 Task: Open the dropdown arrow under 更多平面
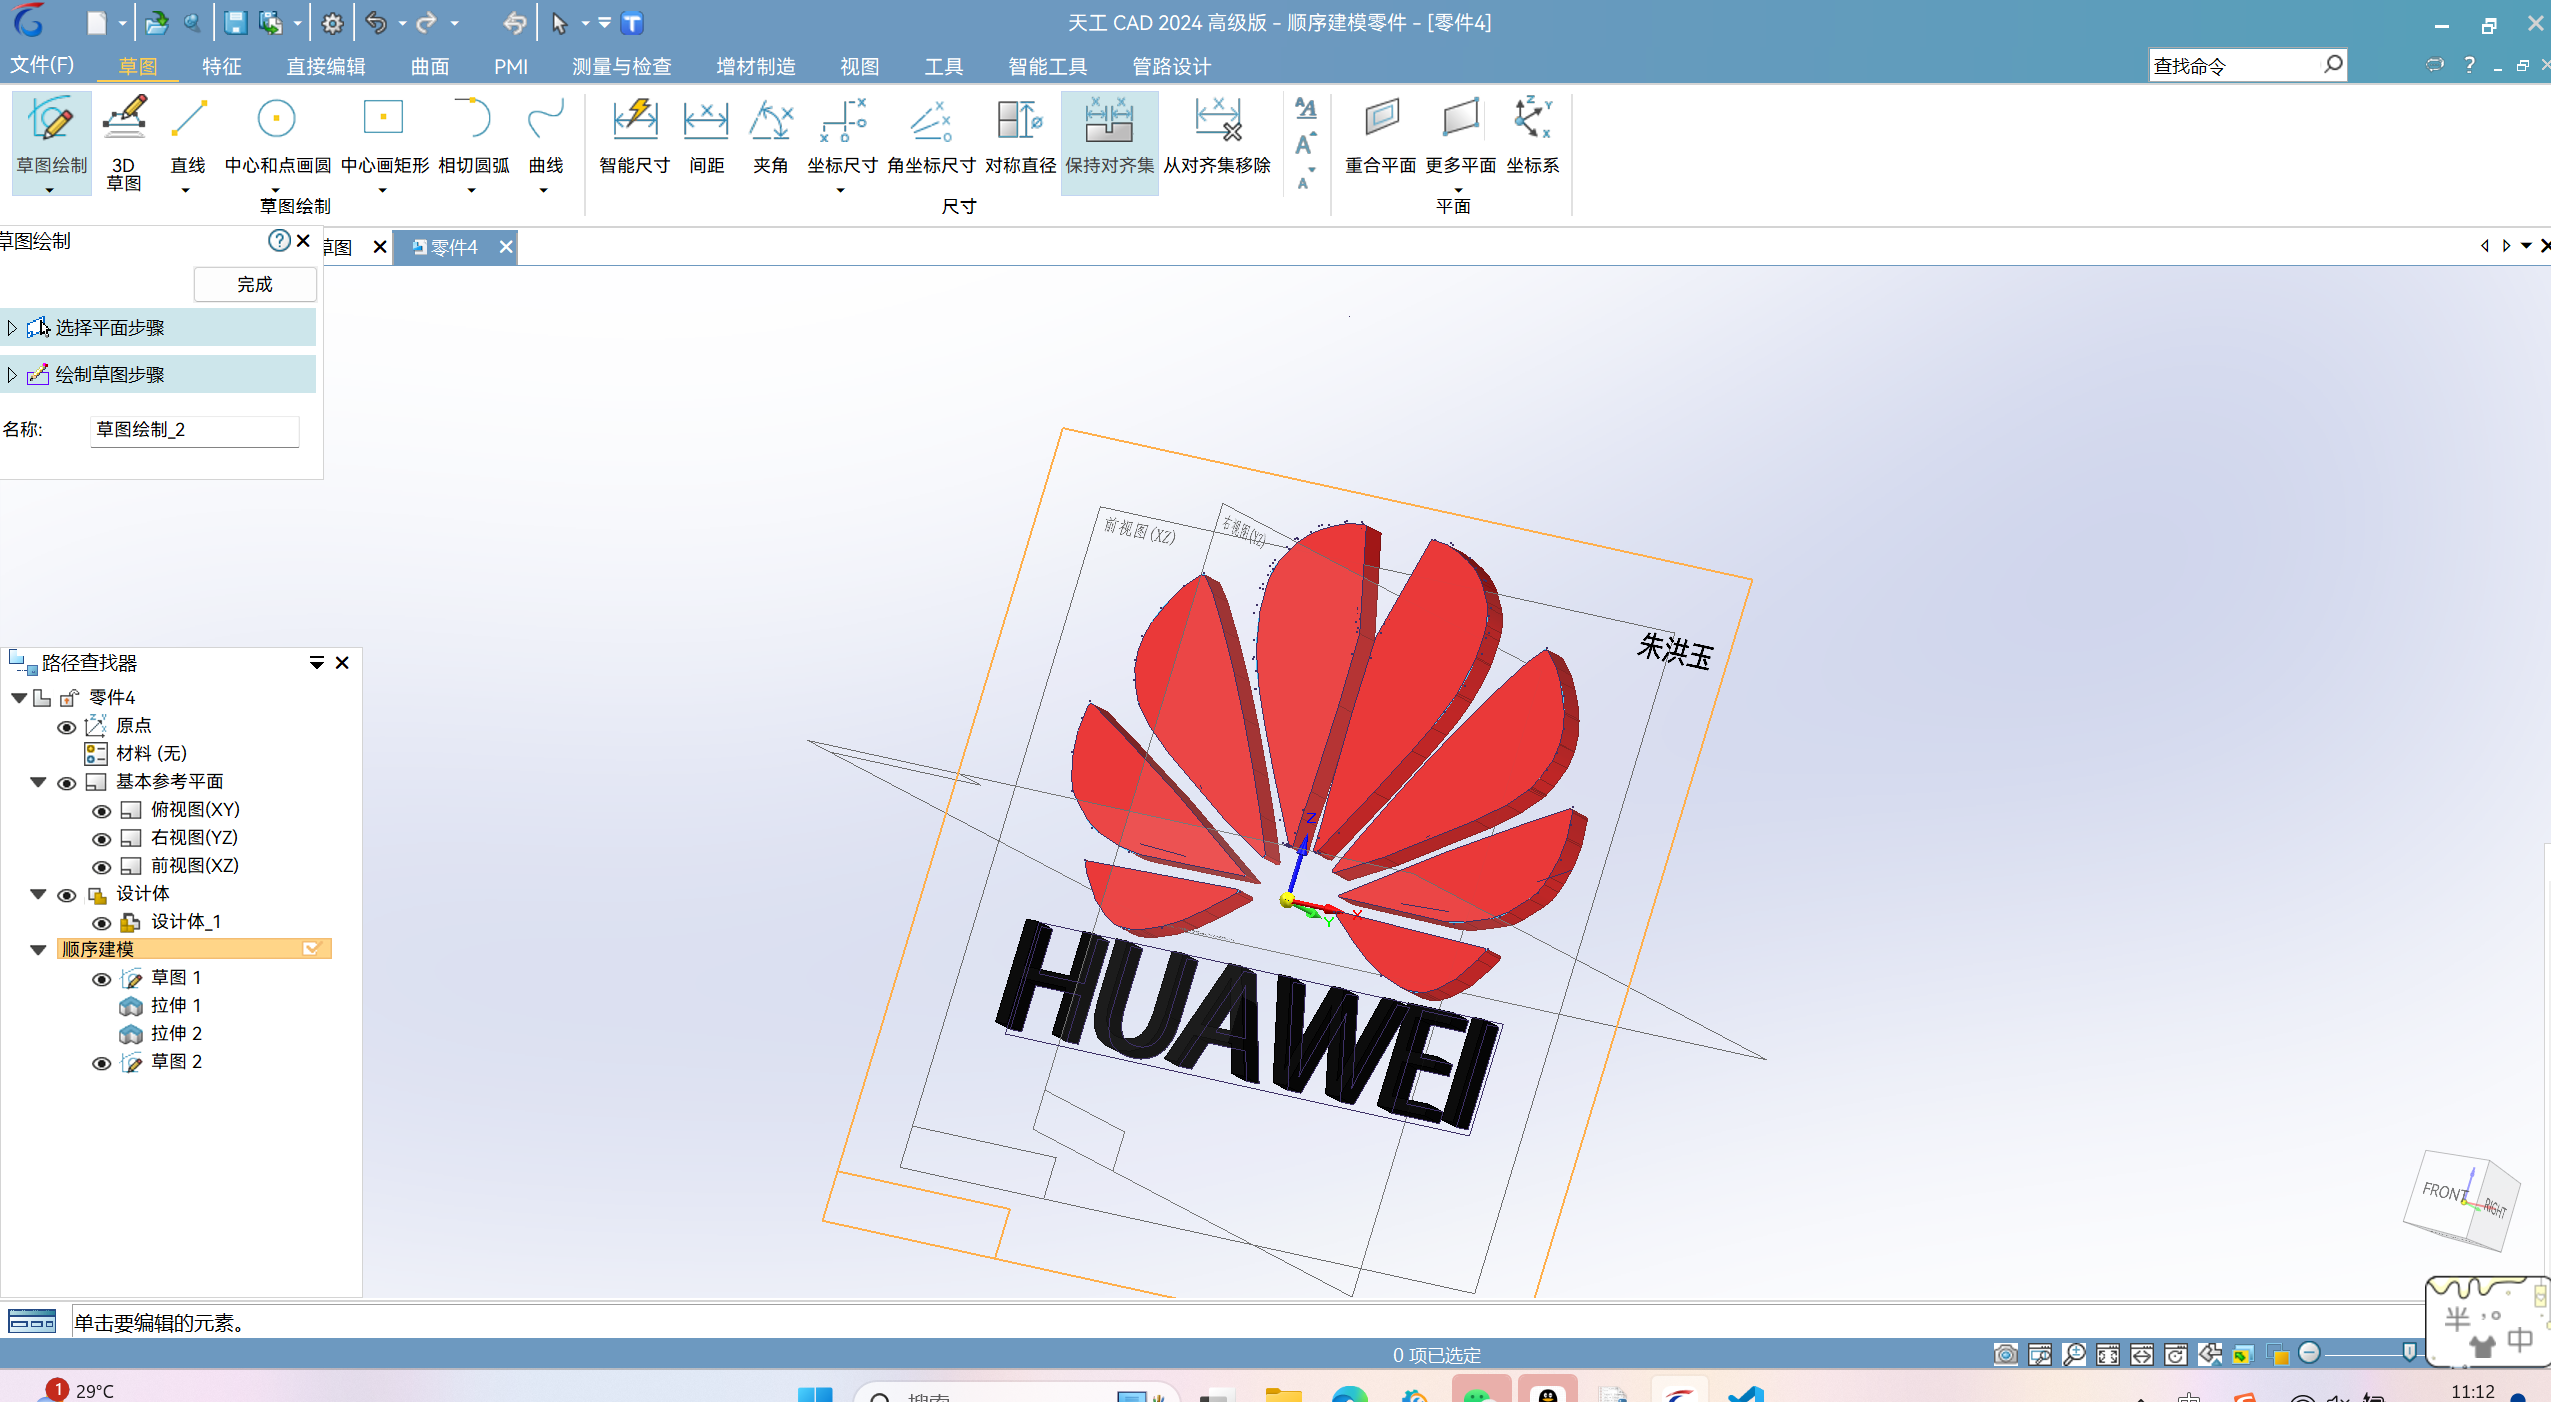1459,189
